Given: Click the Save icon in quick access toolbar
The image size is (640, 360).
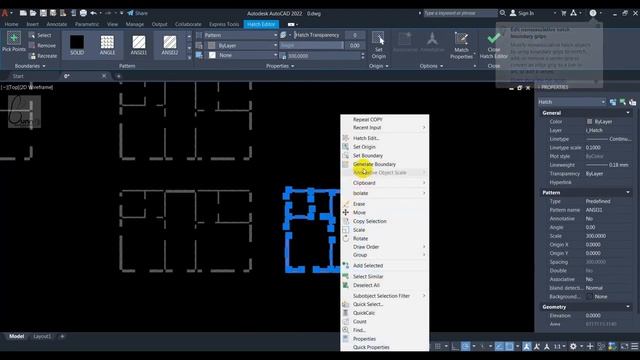Looking at the screenshot, I should click(x=43, y=13).
